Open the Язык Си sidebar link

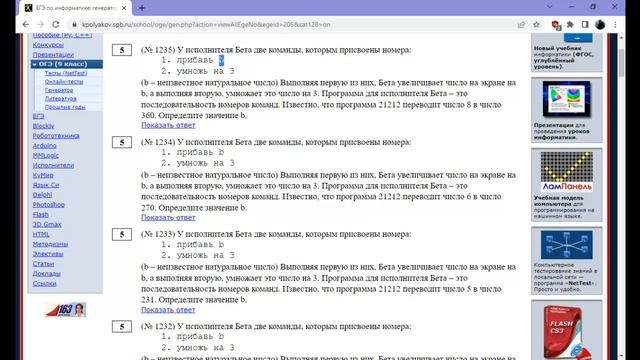tap(46, 185)
